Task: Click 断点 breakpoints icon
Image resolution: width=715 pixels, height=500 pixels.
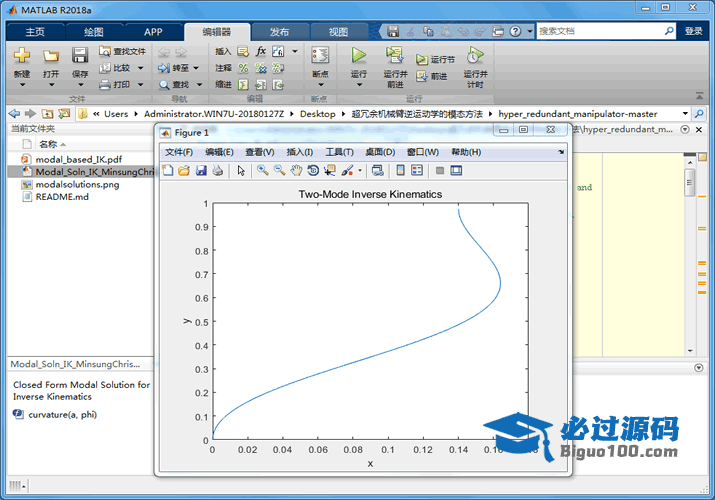Action: pos(320,56)
